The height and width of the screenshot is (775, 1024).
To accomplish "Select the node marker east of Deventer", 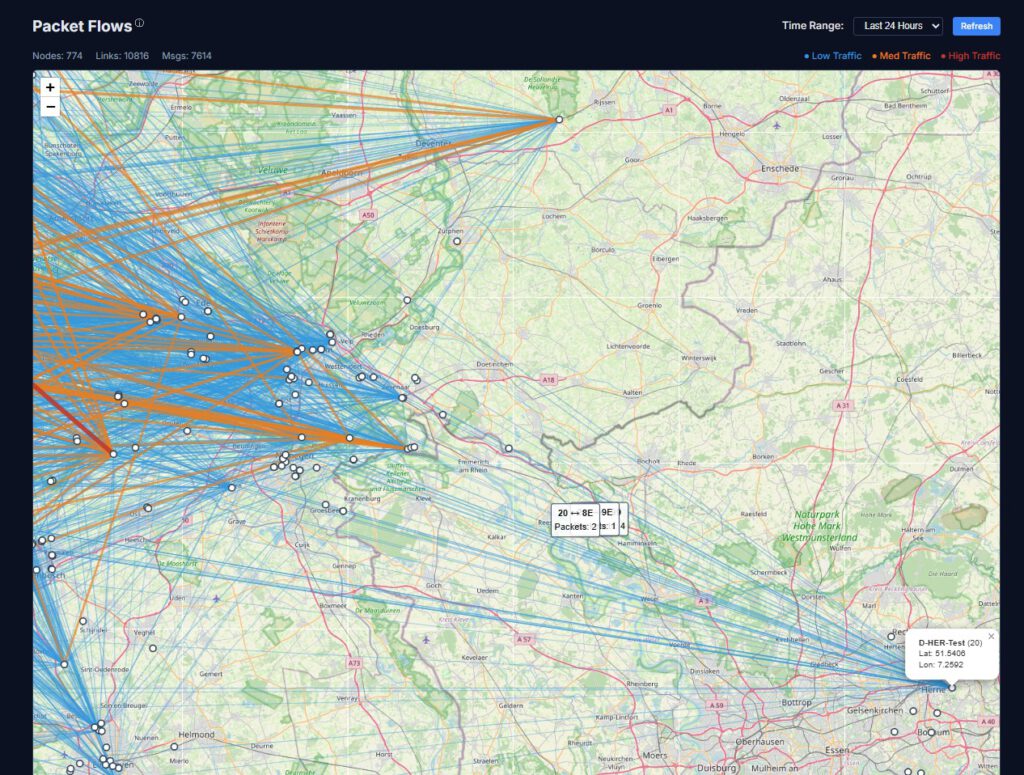I will click(x=559, y=120).
